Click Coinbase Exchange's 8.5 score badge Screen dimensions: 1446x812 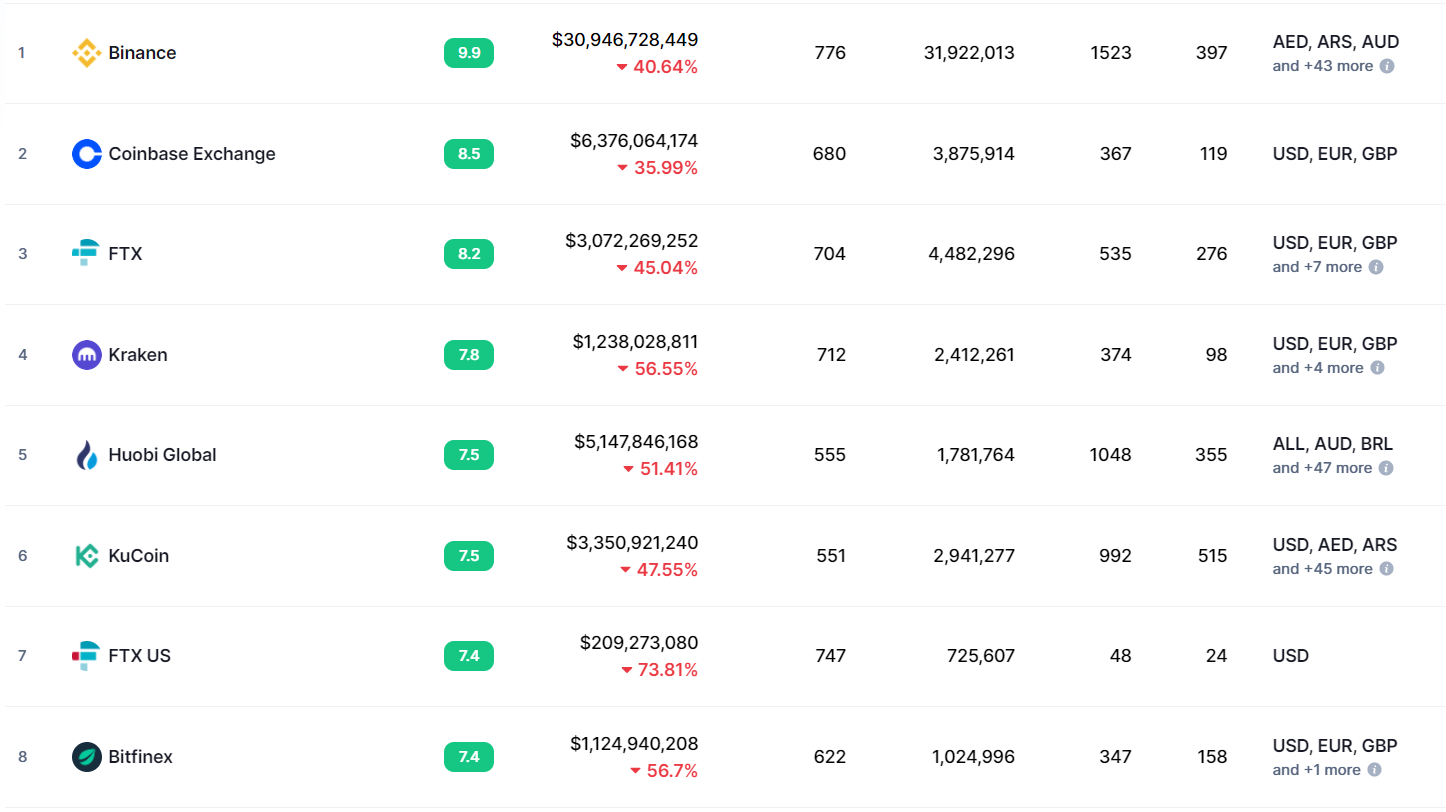click(469, 154)
